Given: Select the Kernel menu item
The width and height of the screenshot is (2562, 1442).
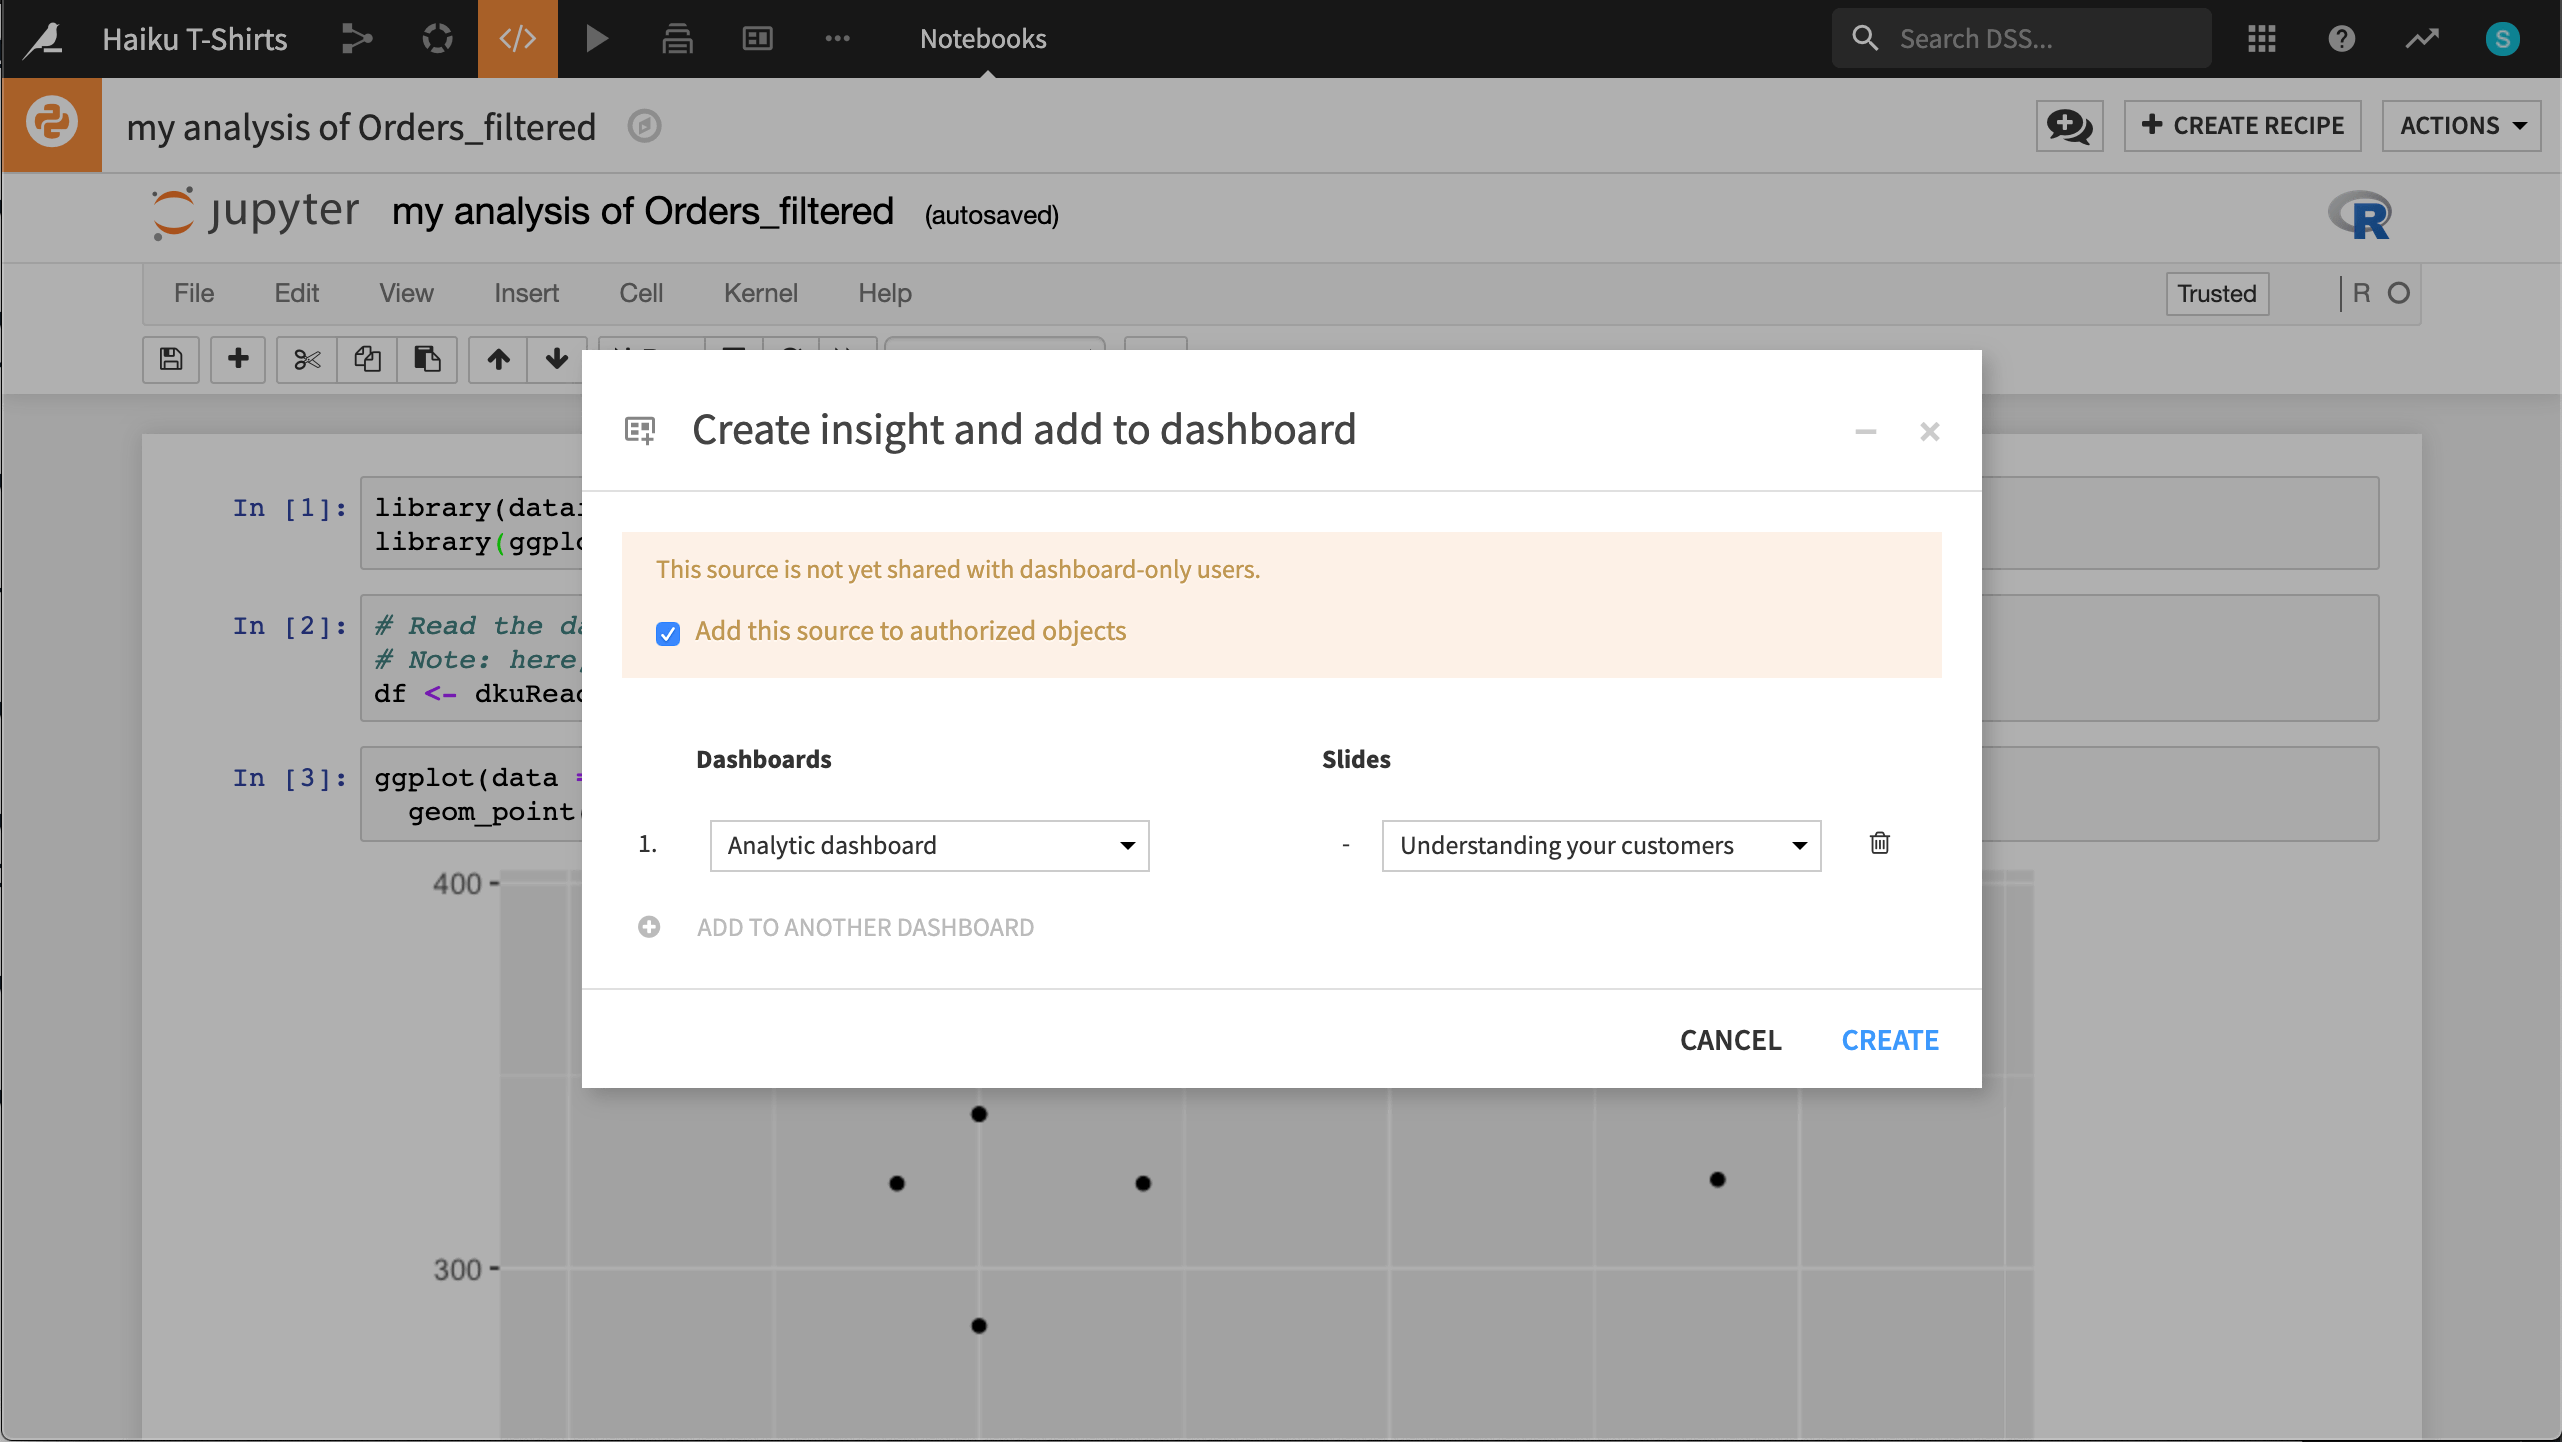Looking at the screenshot, I should click(x=760, y=292).
